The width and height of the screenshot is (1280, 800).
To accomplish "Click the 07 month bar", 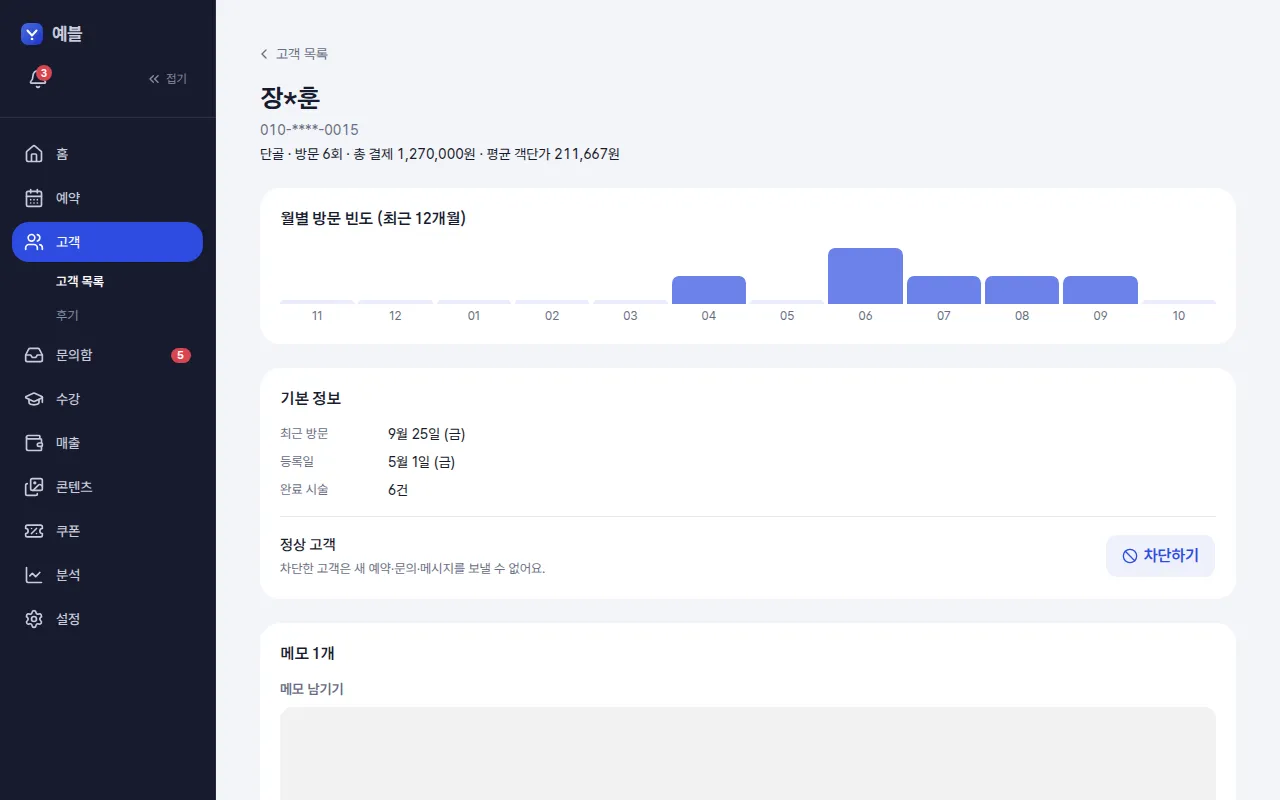I will pyautogui.click(x=944, y=290).
